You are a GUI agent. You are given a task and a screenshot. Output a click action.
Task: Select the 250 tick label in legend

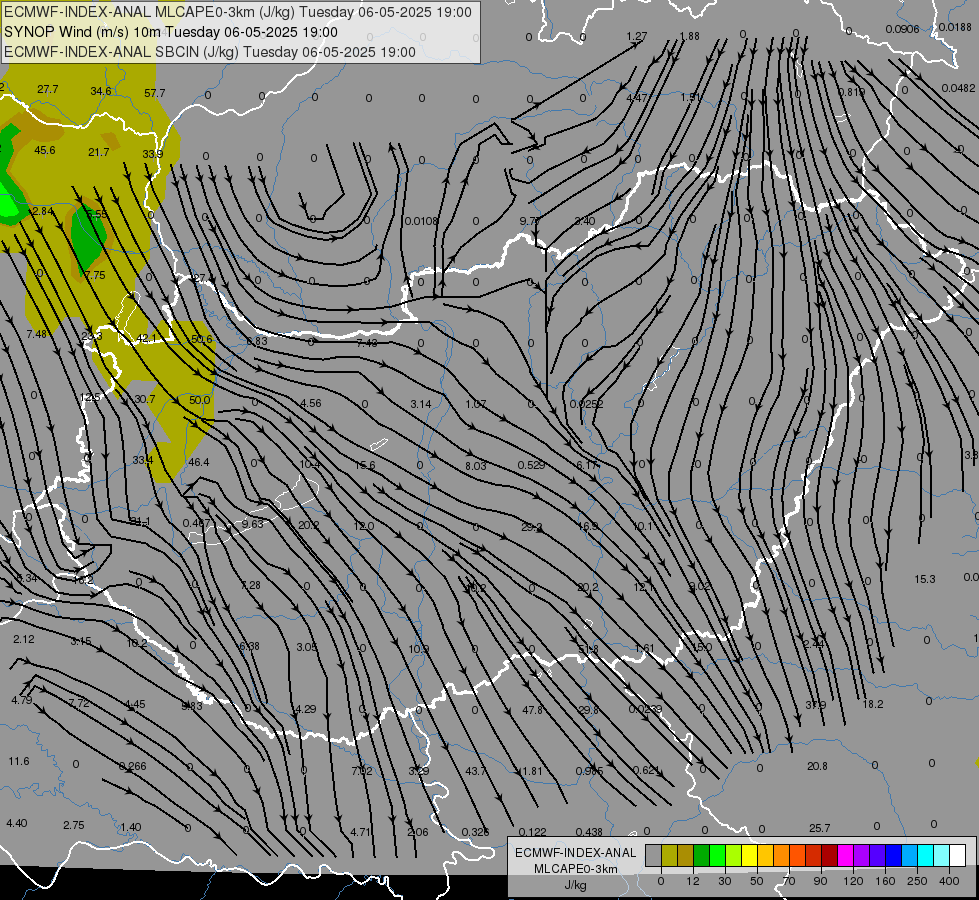click(917, 881)
